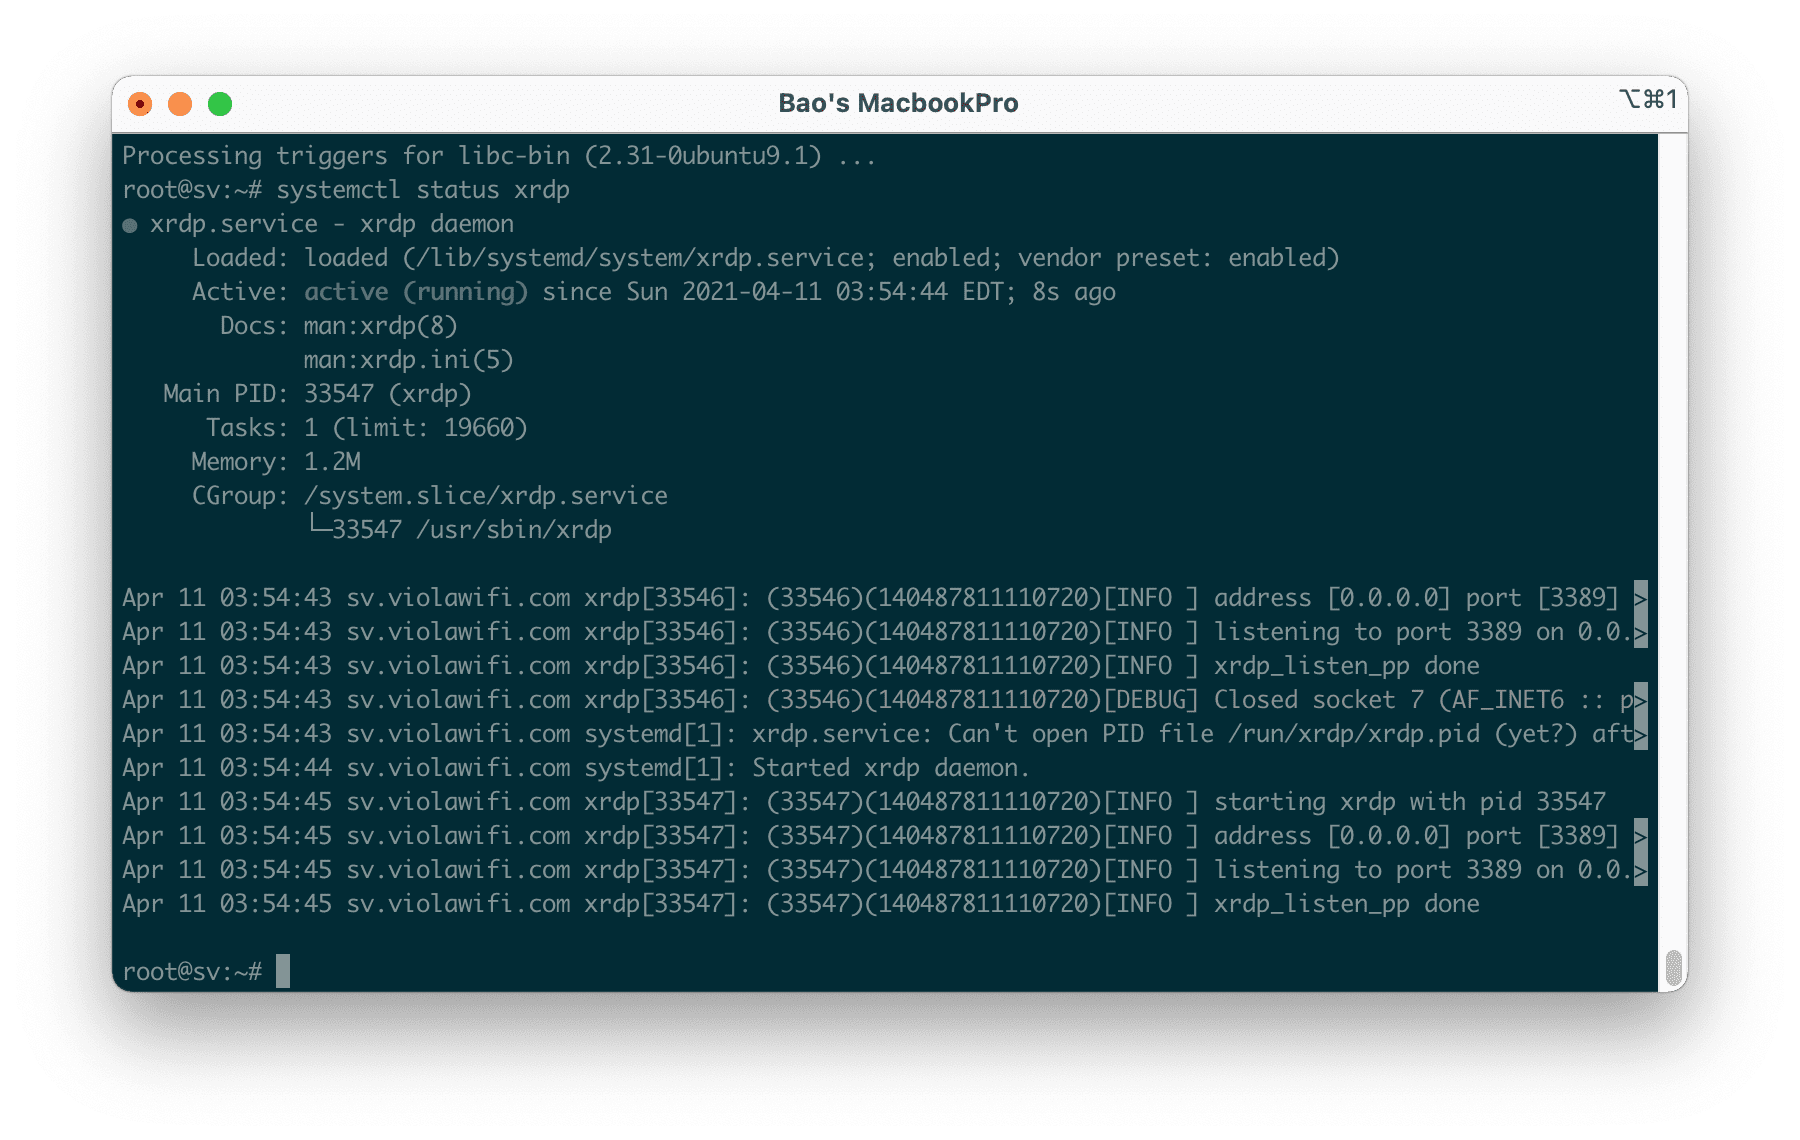
Task: Click the 'Processing triggers for libc-bin' line
Action: pos(499,156)
